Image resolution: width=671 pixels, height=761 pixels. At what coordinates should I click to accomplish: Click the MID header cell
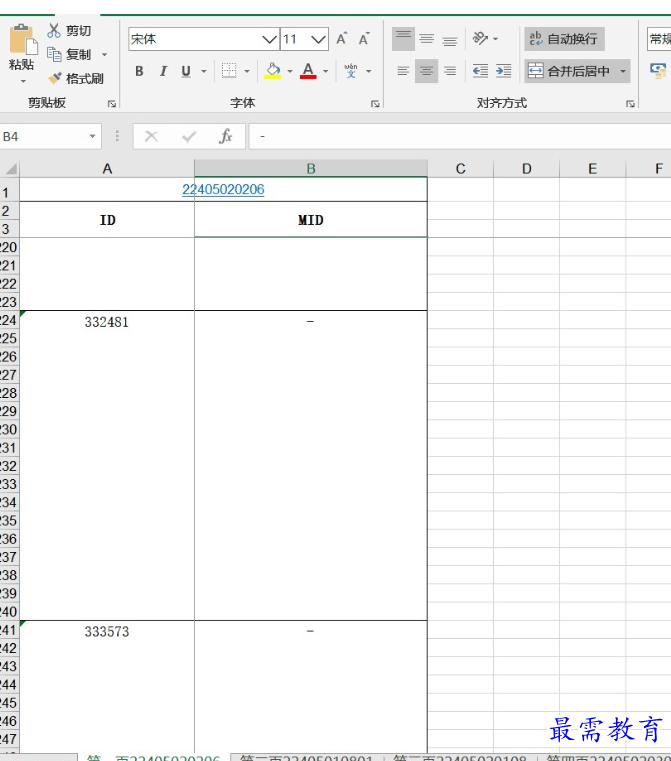311,220
